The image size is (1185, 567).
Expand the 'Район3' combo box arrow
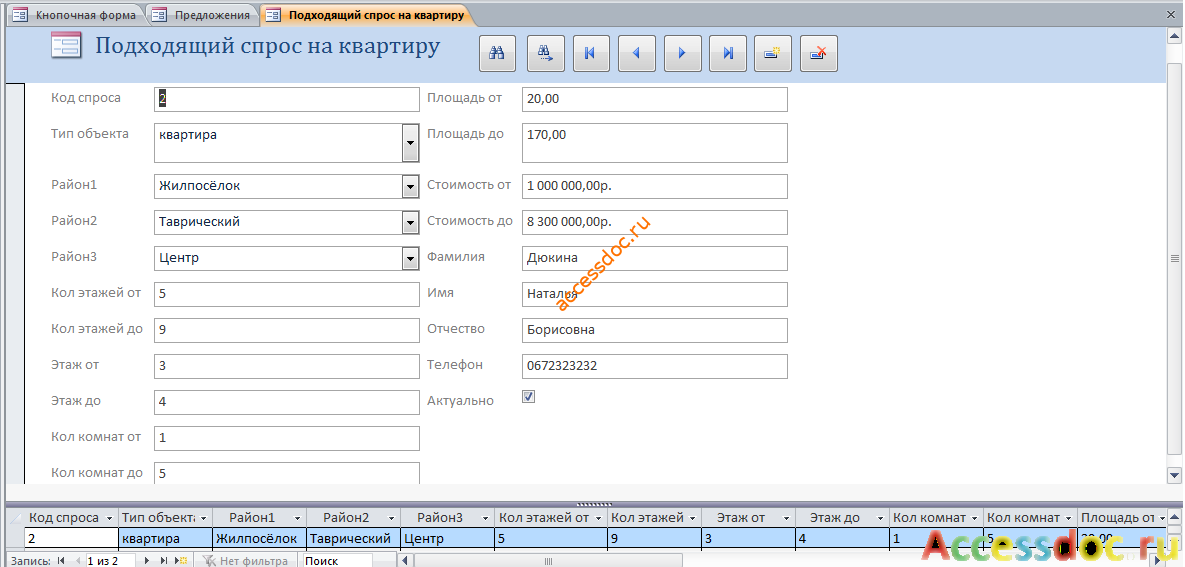tap(410, 259)
